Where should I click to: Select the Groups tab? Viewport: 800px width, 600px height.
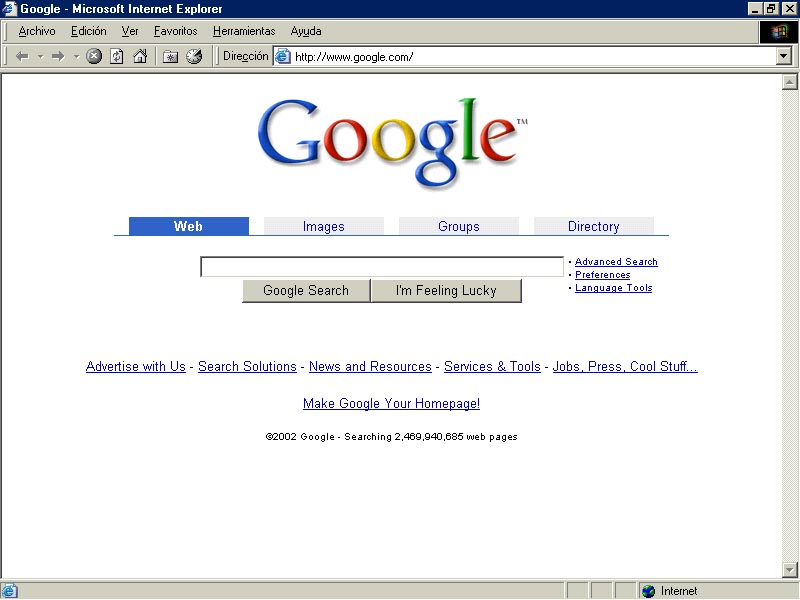tap(458, 227)
